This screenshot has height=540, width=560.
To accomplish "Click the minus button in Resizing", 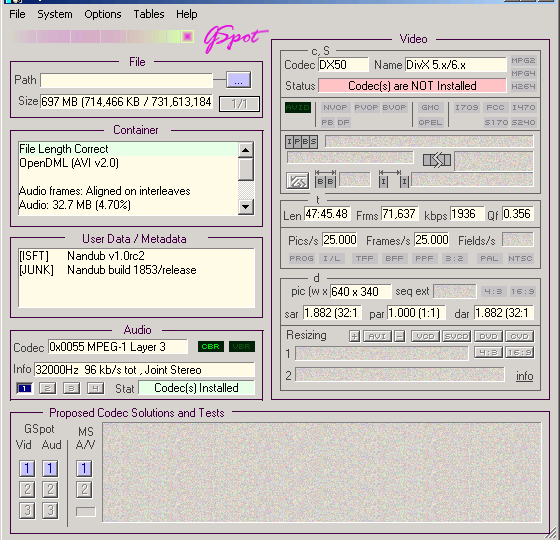I will 400,336.
